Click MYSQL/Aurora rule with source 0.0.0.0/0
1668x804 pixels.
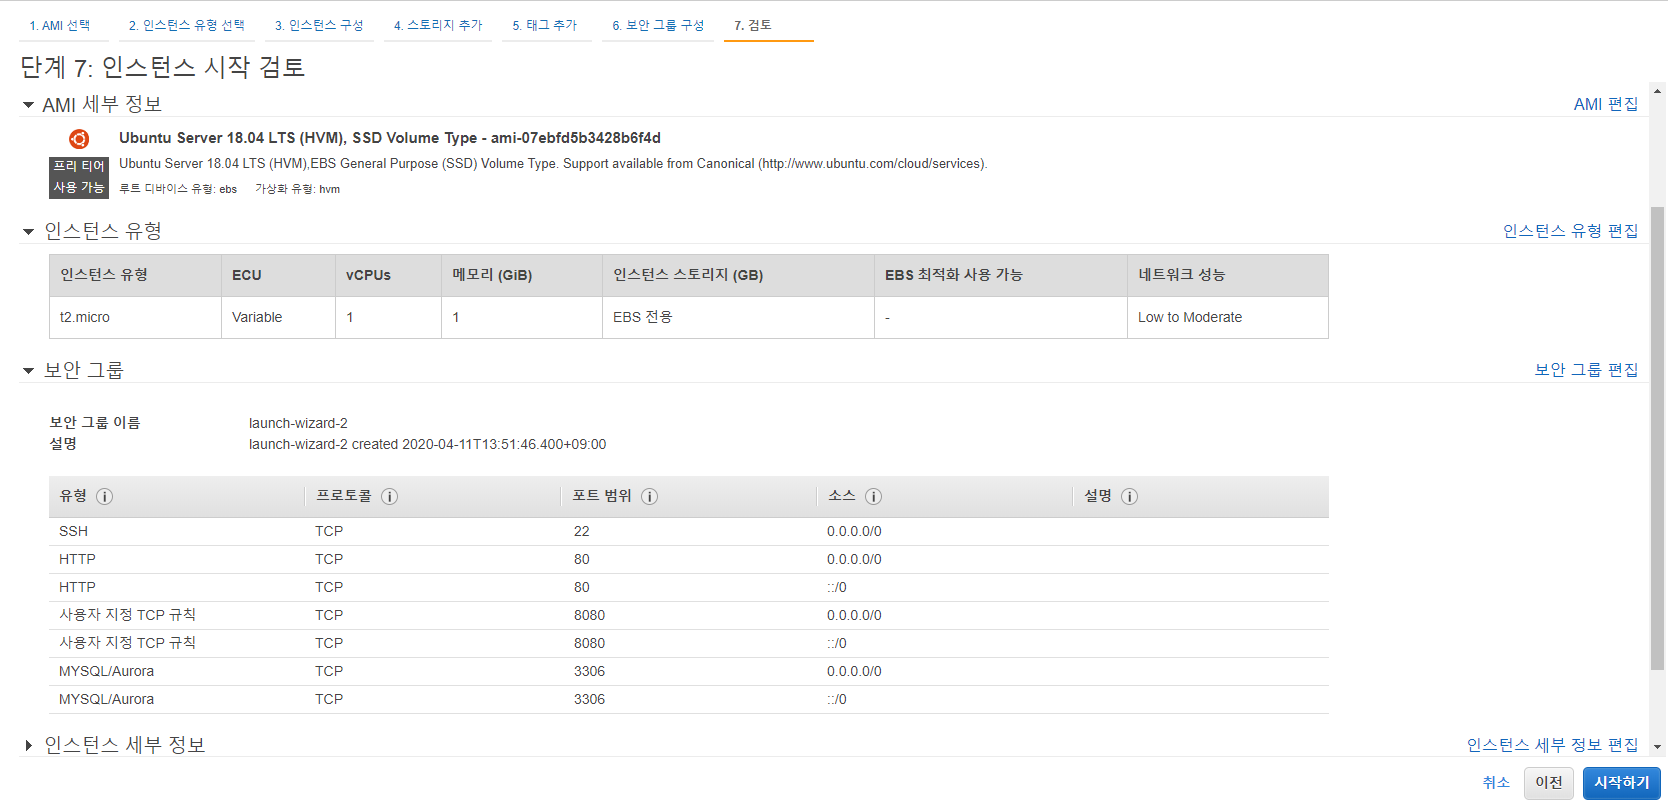pyautogui.click(x=688, y=672)
